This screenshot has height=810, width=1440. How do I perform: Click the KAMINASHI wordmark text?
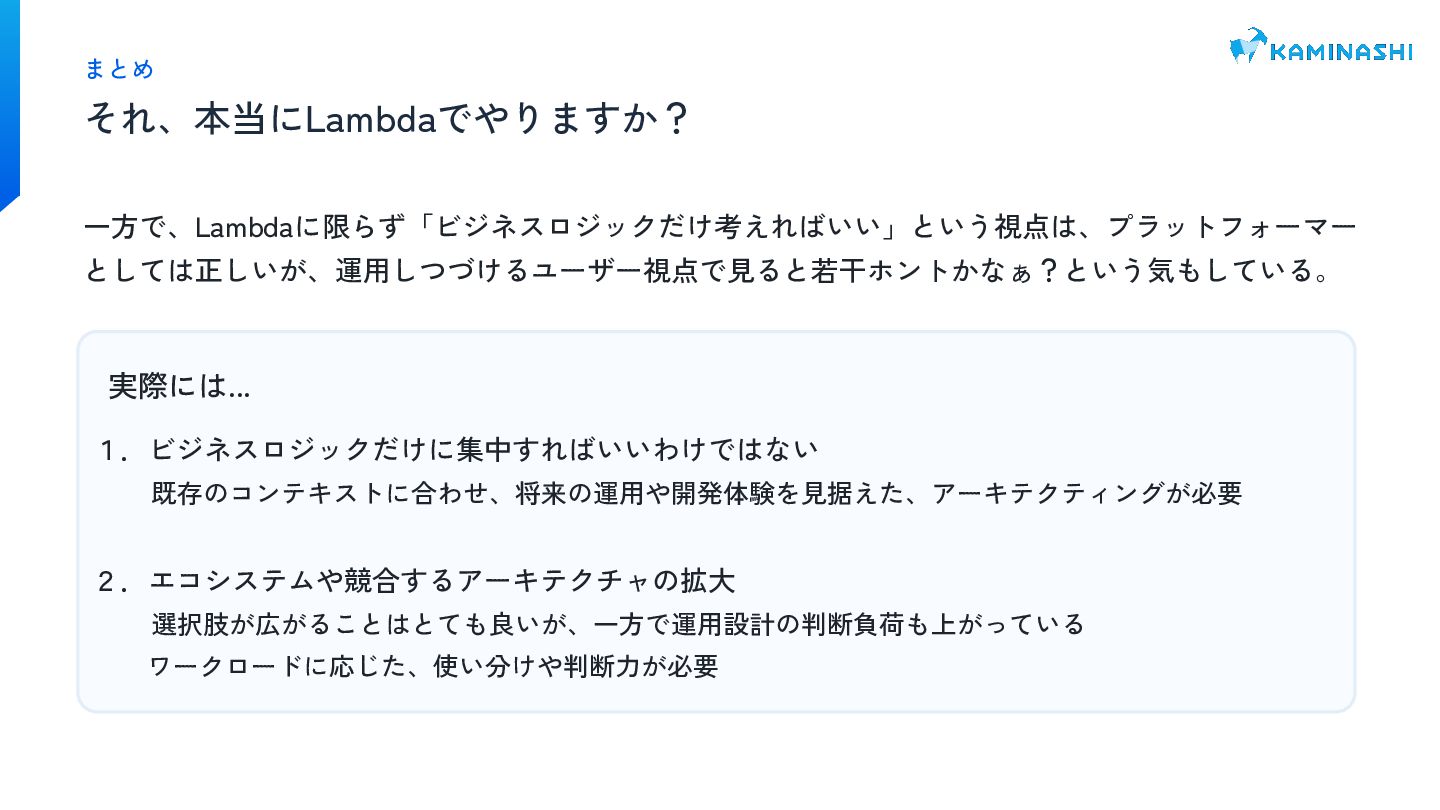1340,51
